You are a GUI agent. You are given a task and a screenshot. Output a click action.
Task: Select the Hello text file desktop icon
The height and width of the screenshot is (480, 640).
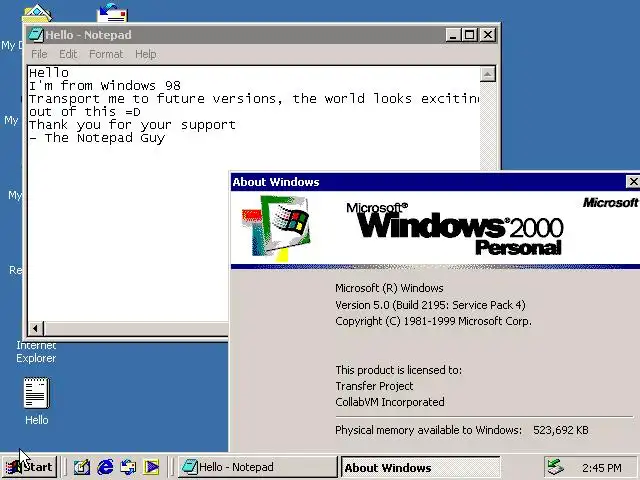tap(36, 401)
